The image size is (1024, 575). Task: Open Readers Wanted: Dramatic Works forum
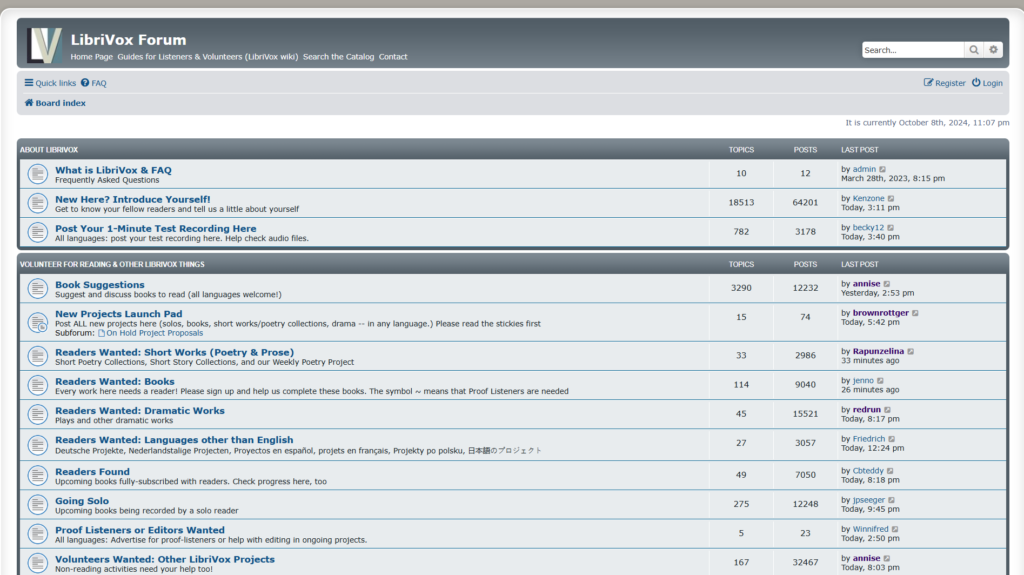140,410
